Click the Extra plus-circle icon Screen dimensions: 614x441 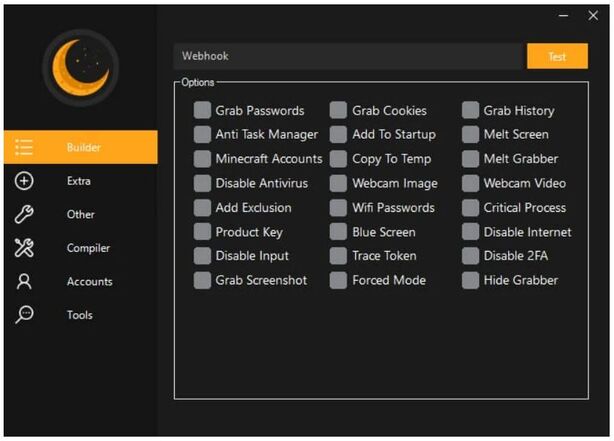[24, 181]
